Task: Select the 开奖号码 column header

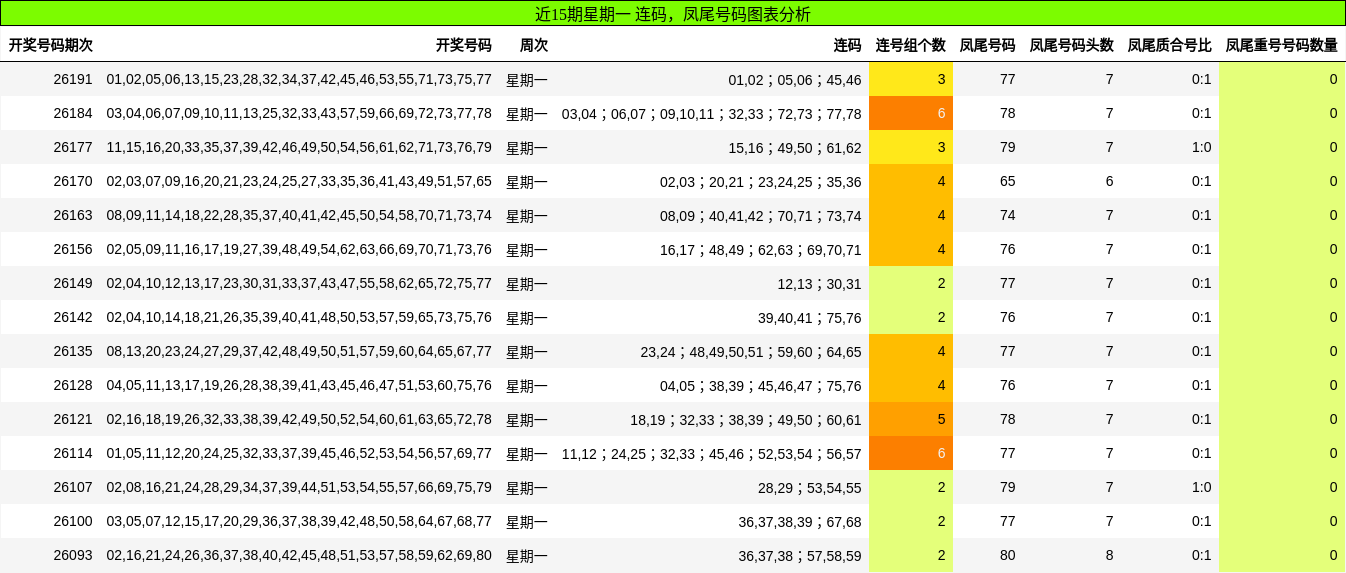Action: coord(464,45)
